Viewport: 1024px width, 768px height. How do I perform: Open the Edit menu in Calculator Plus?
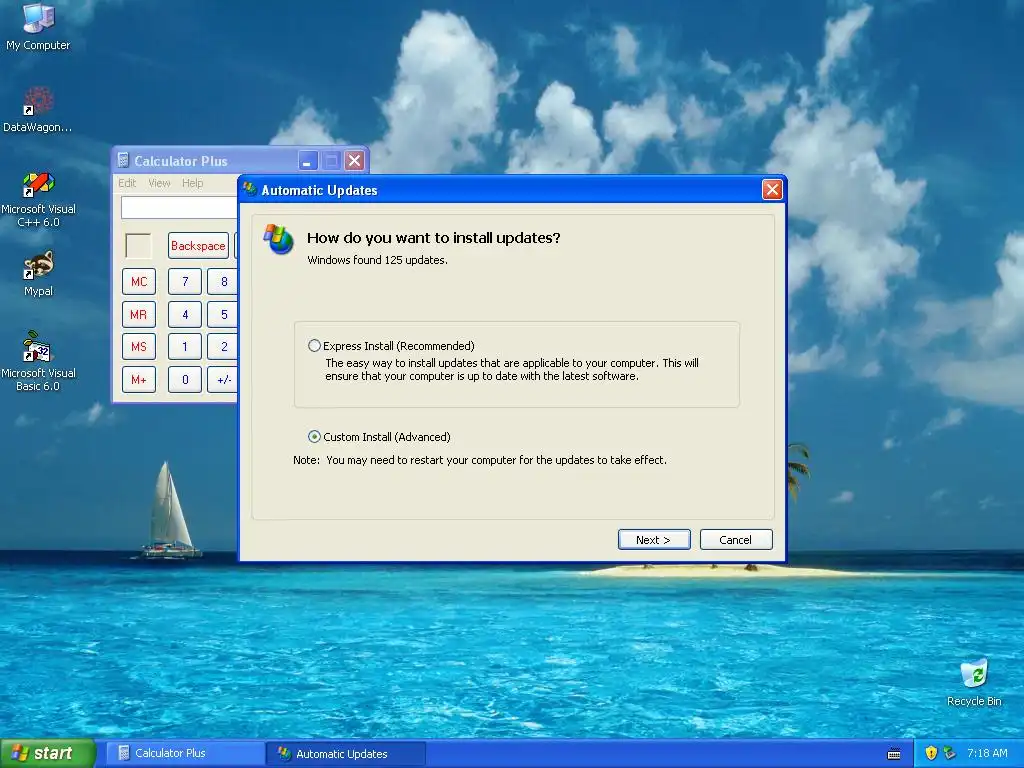click(x=127, y=183)
